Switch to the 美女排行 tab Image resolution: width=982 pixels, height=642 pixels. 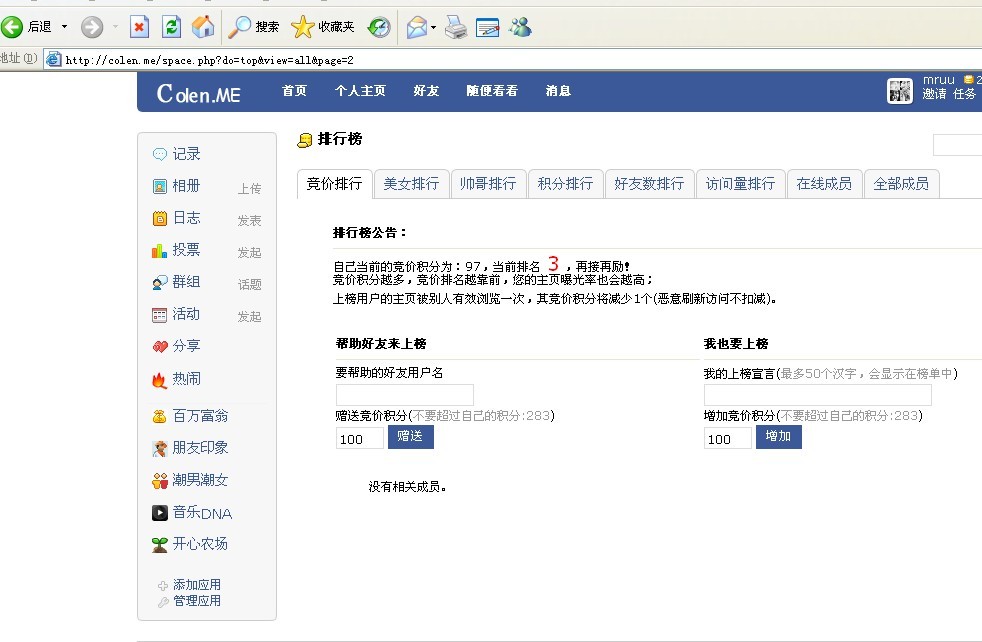click(x=411, y=184)
